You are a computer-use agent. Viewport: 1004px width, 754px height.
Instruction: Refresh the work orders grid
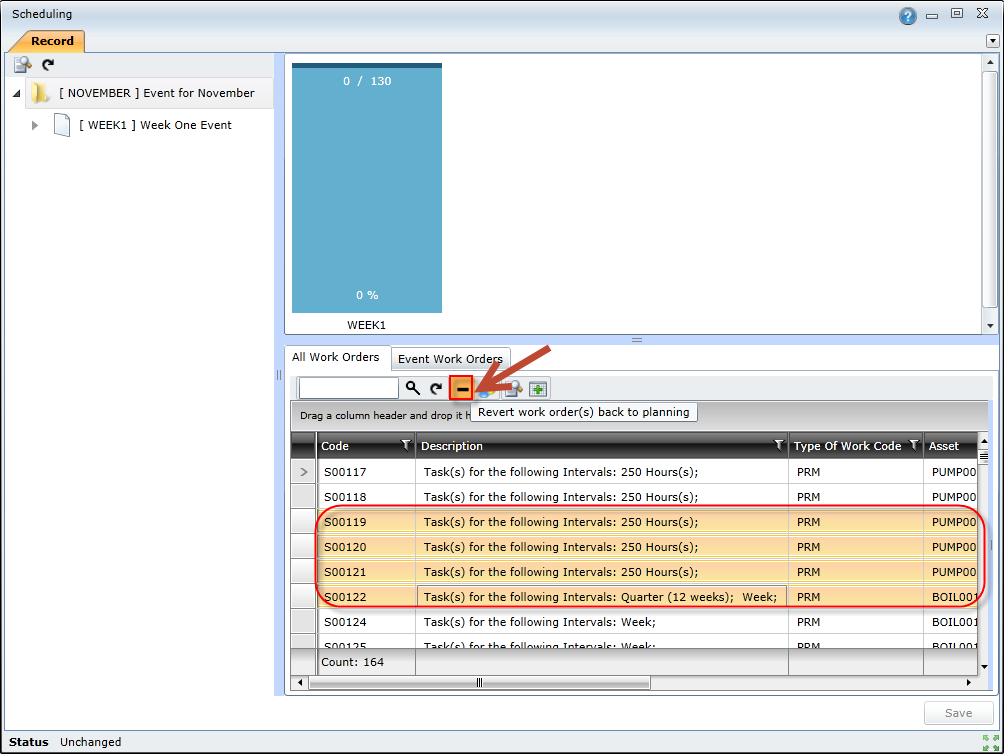436,388
